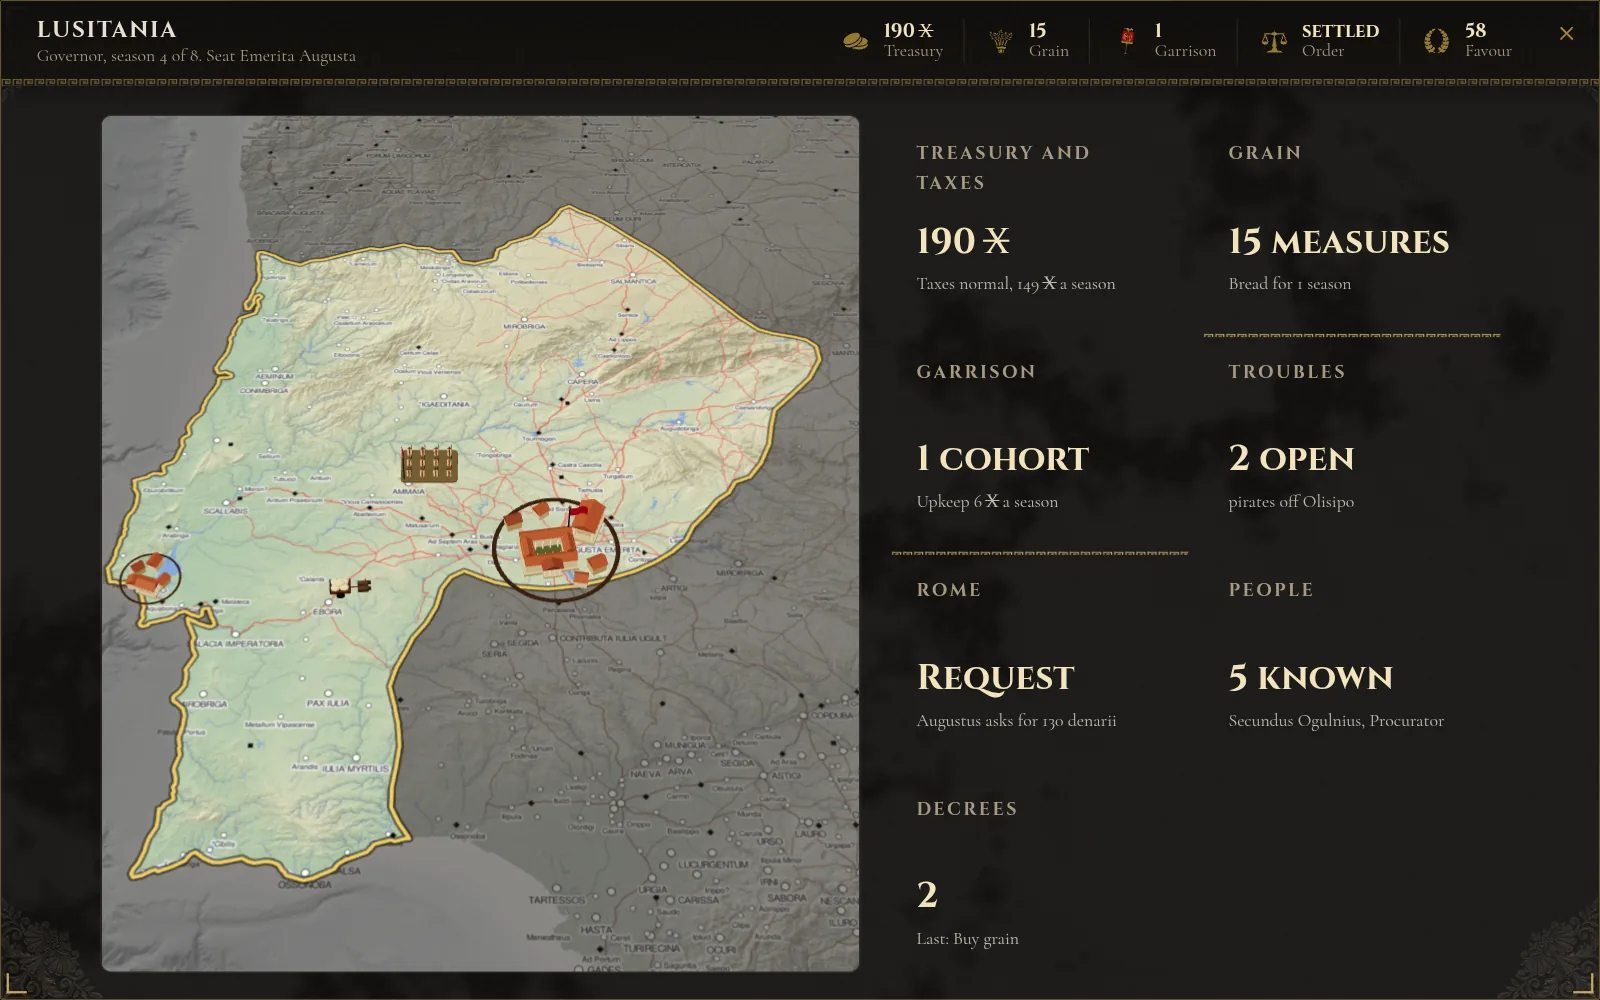The height and width of the screenshot is (1000, 1600).
Task: Click 'IULIA MYRTILIS' label on map
Action: click(355, 769)
